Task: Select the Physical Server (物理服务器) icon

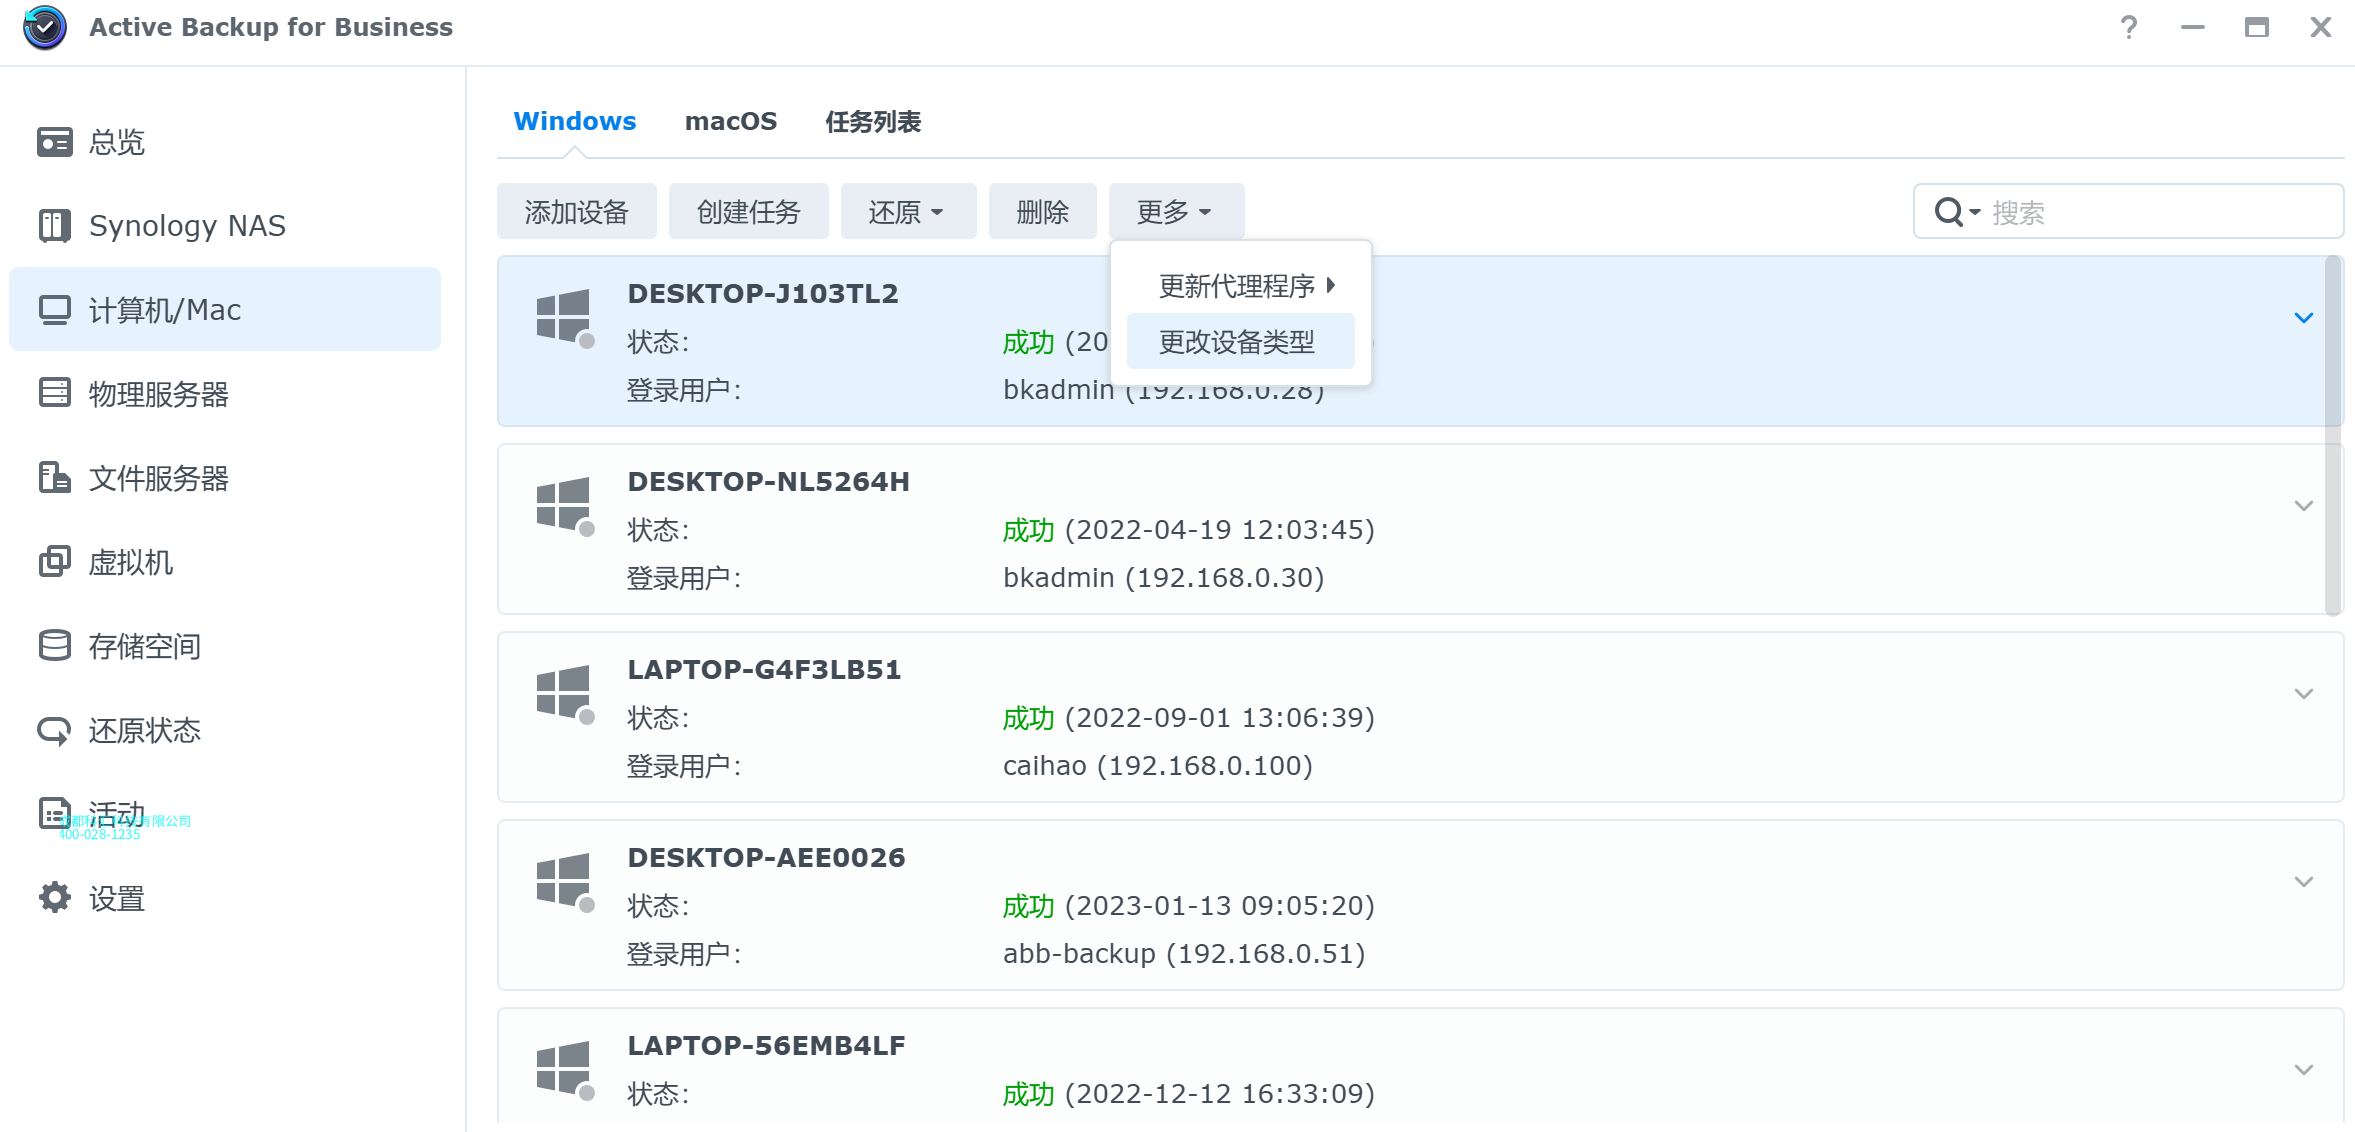Action: point(54,393)
